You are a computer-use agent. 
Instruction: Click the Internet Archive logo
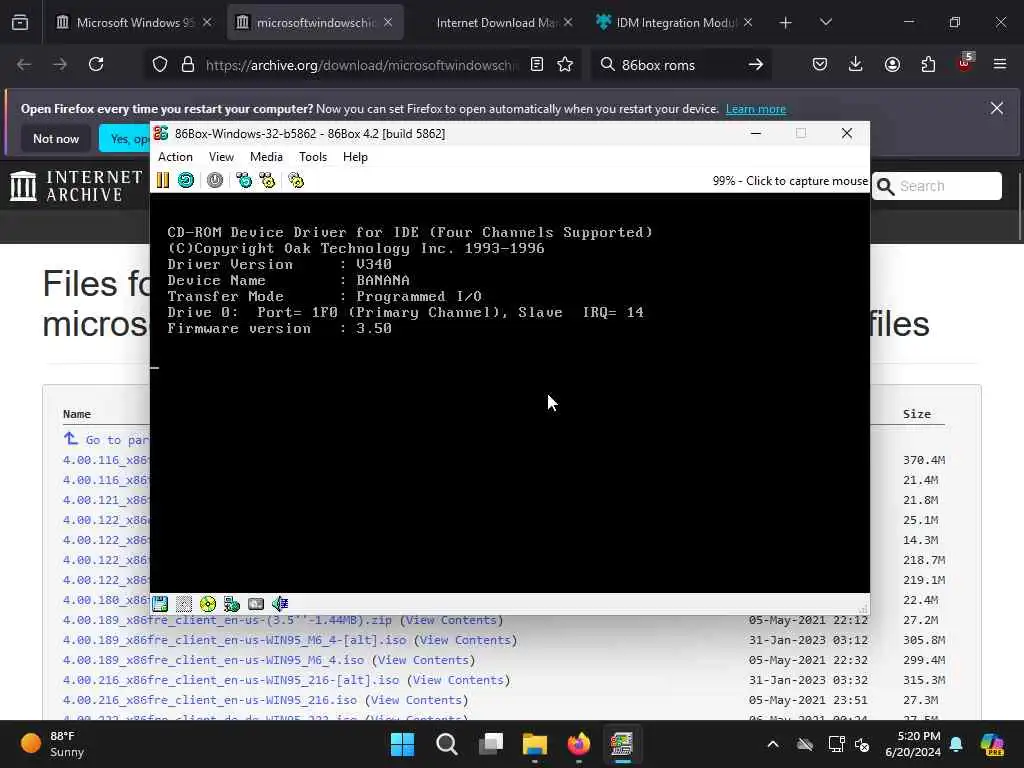[x=76, y=186]
